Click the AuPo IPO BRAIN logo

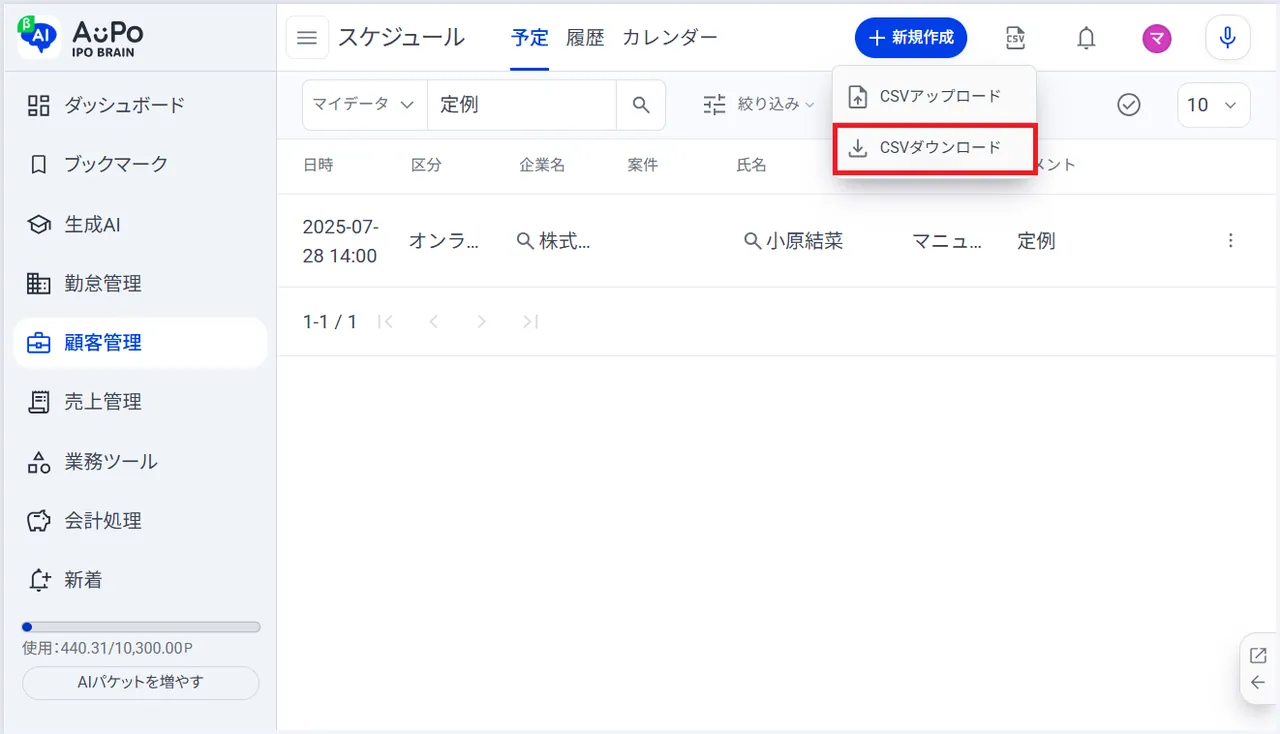coord(82,36)
